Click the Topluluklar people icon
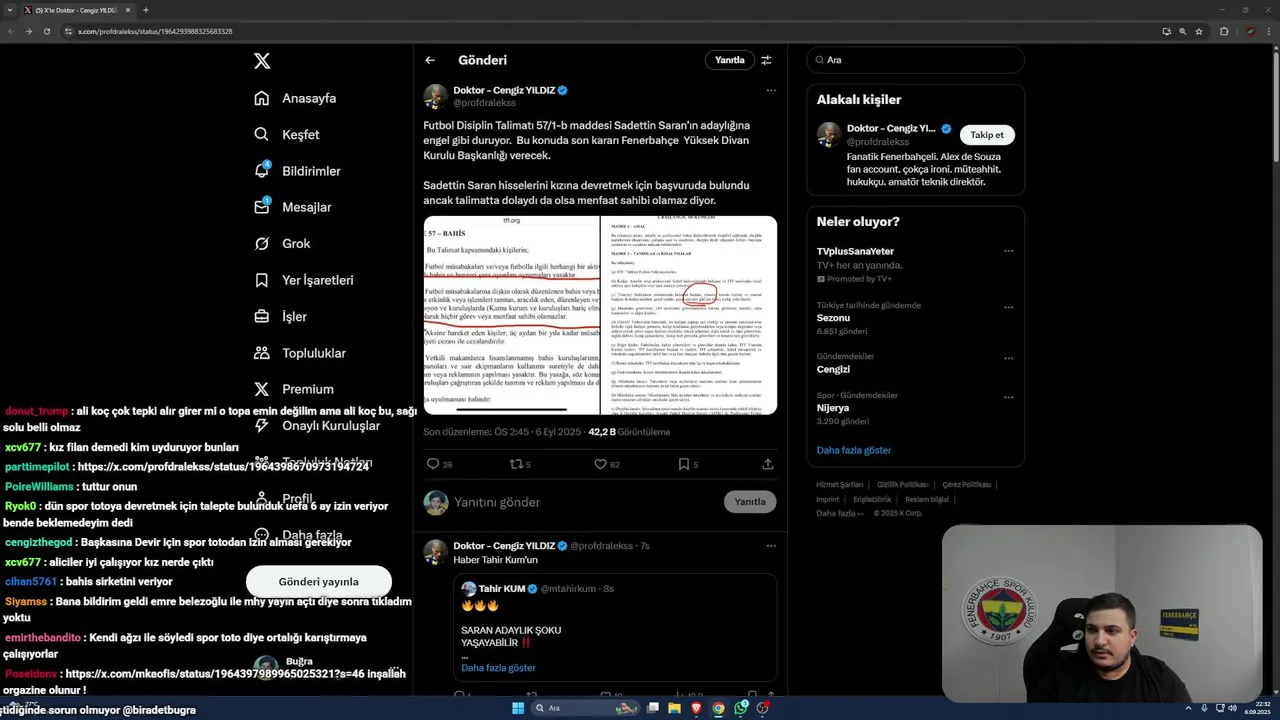 pos(262,353)
